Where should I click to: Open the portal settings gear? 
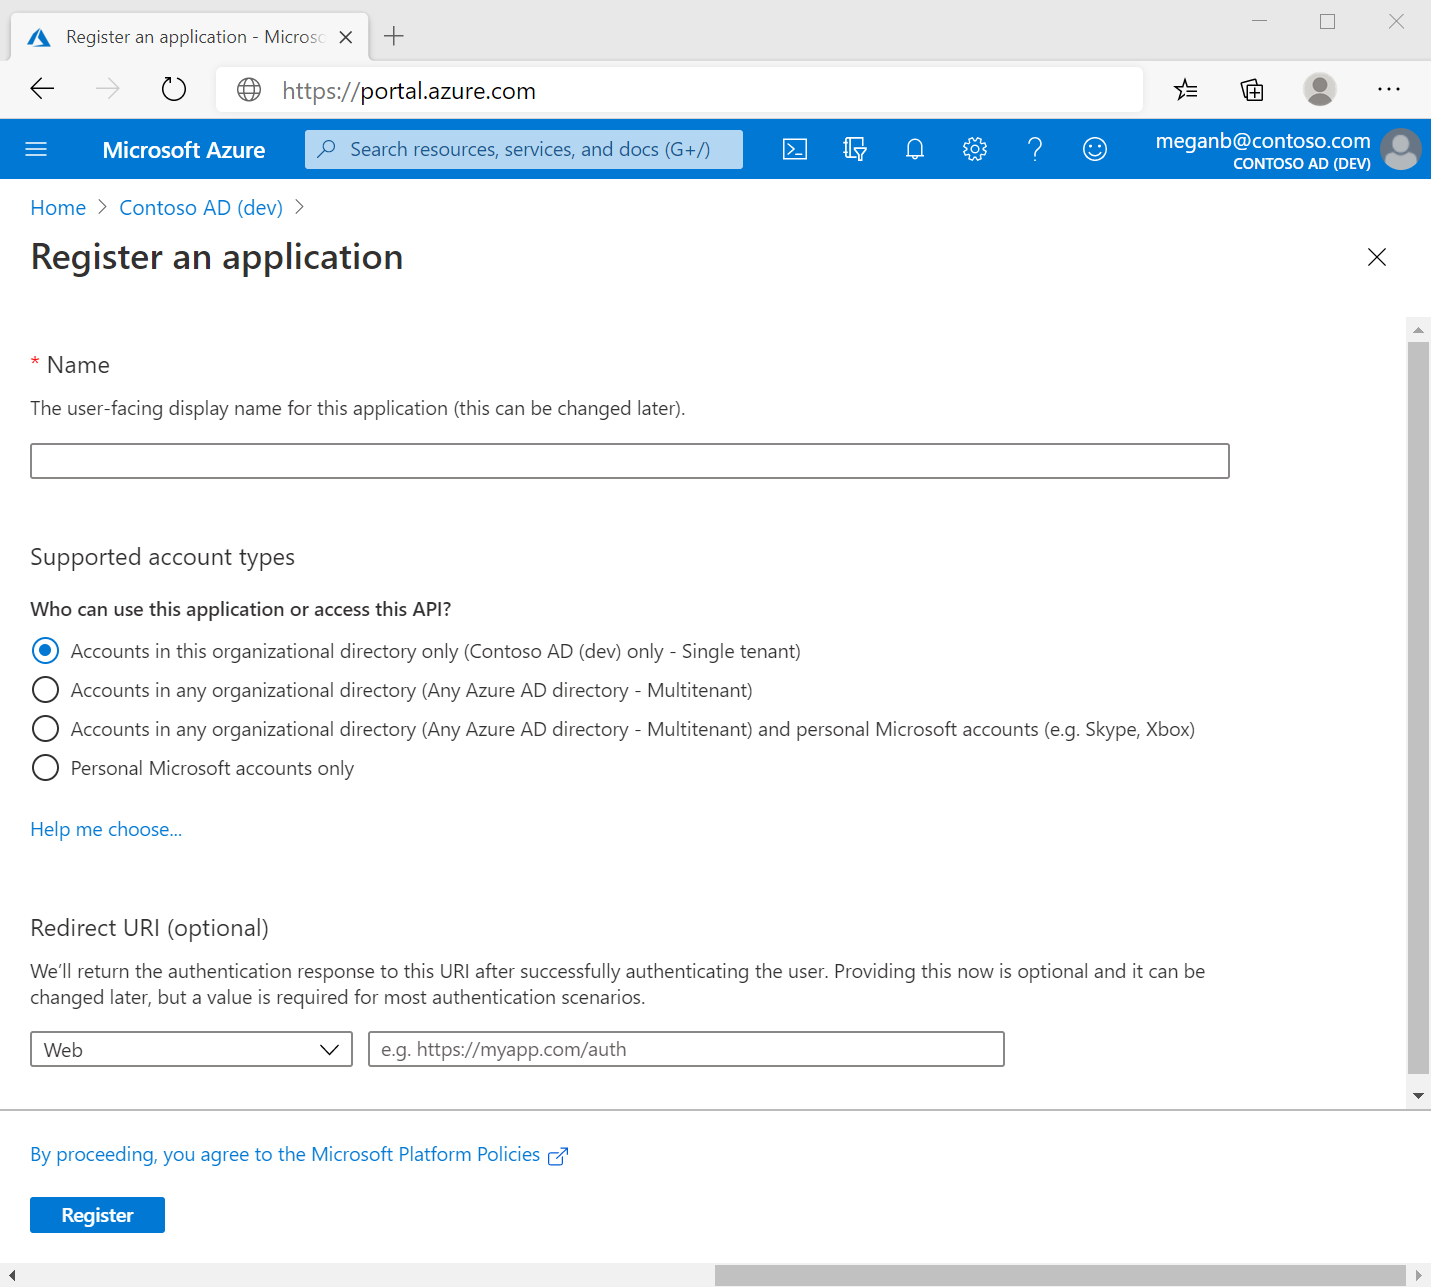tap(974, 148)
